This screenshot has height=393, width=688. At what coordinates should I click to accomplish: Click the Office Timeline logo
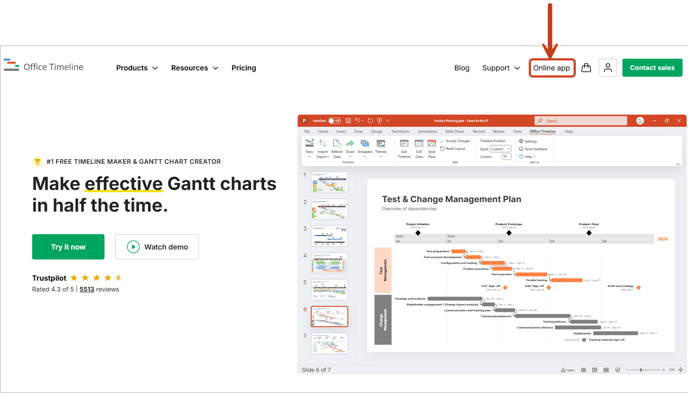43,66
